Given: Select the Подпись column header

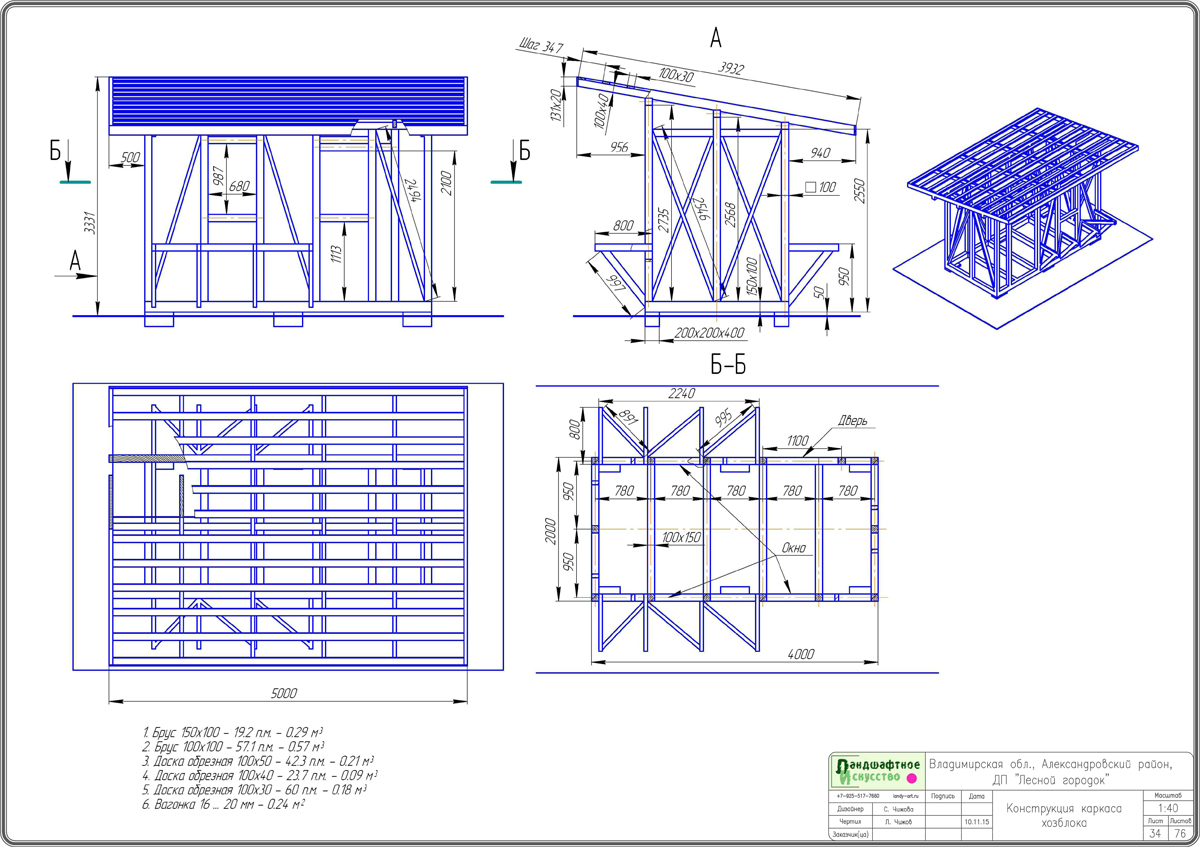Looking at the screenshot, I should pyautogui.click(x=943, y=796).
